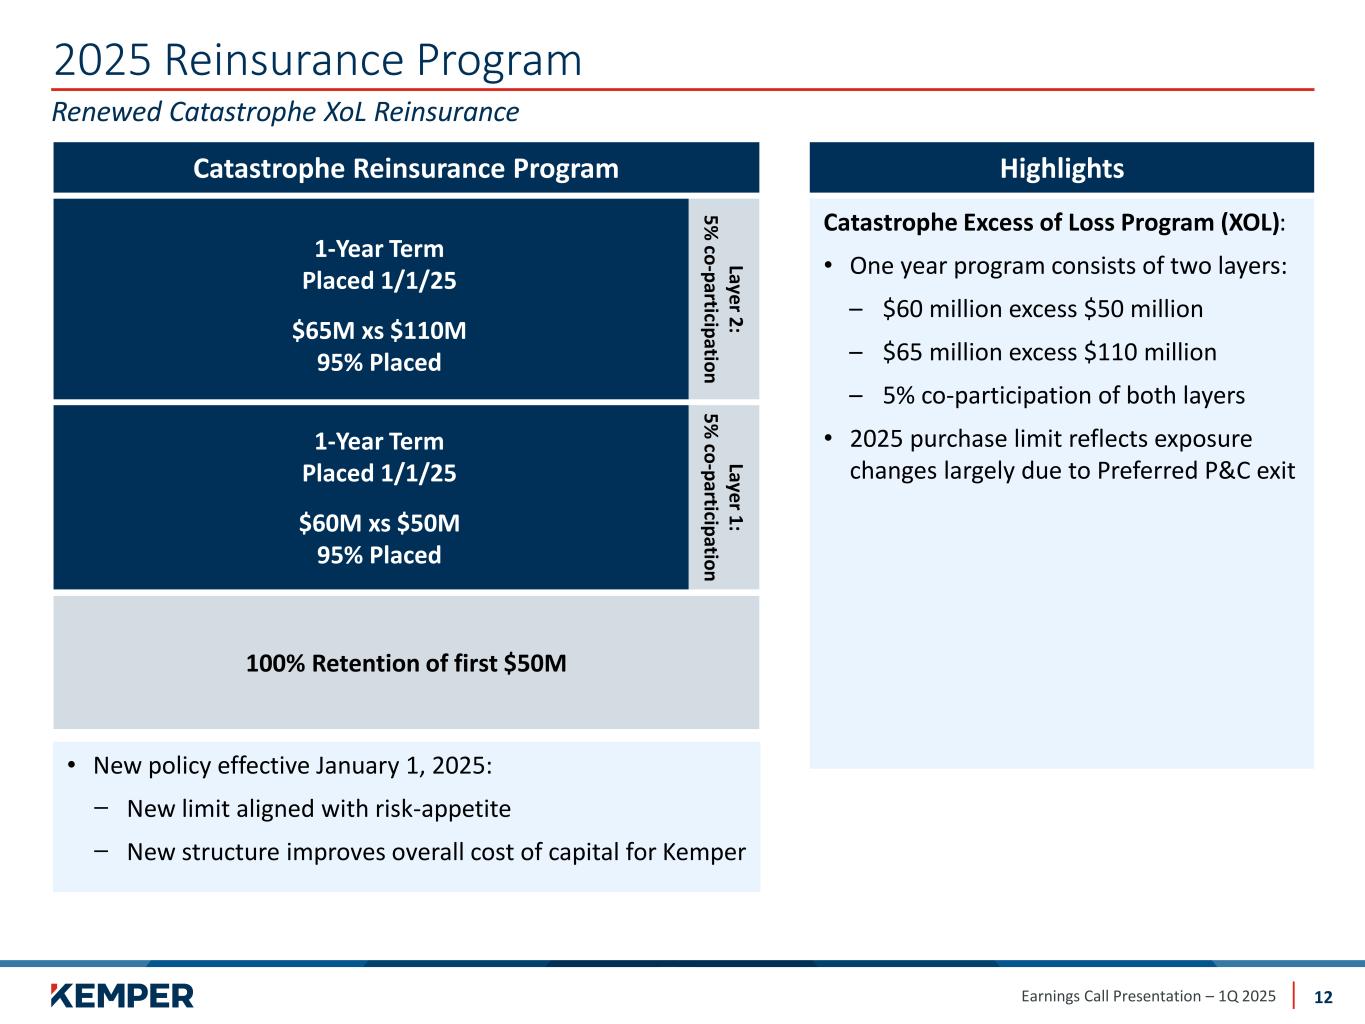
Task: Select the title "2025 Reinsurance Program"
Action: [318, 60]
